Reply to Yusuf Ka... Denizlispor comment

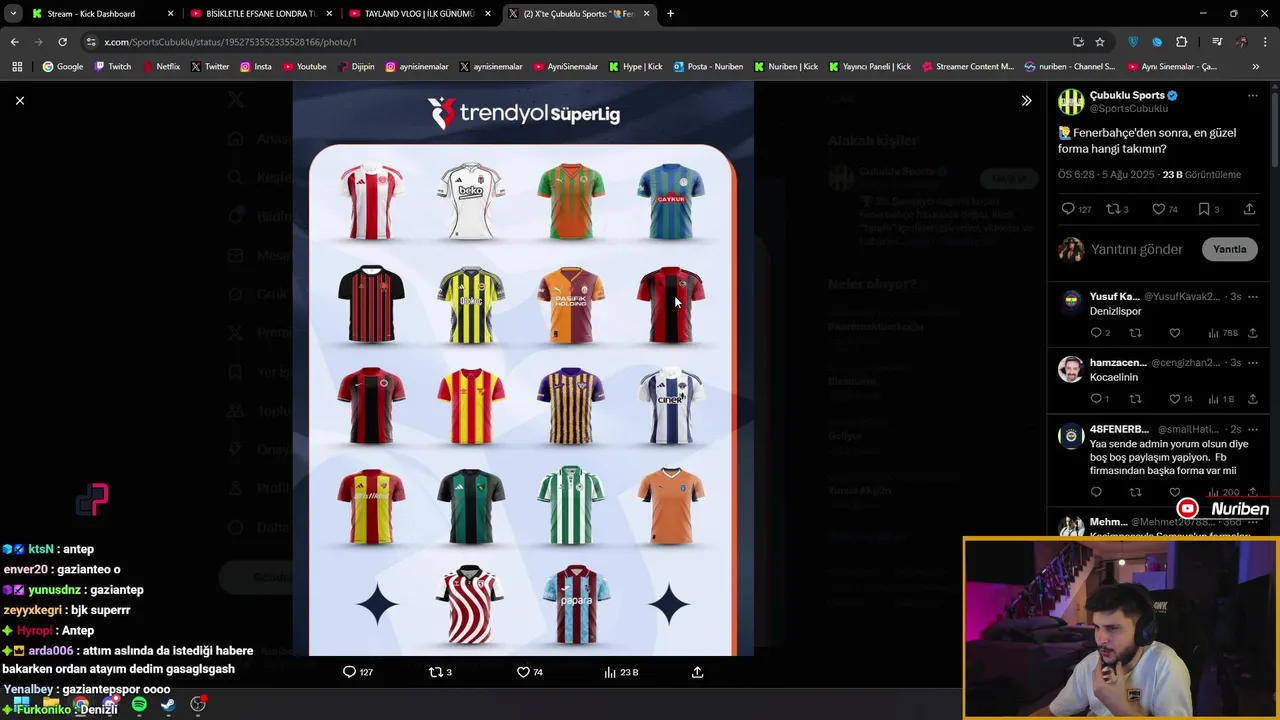(x=1096, y=333)
